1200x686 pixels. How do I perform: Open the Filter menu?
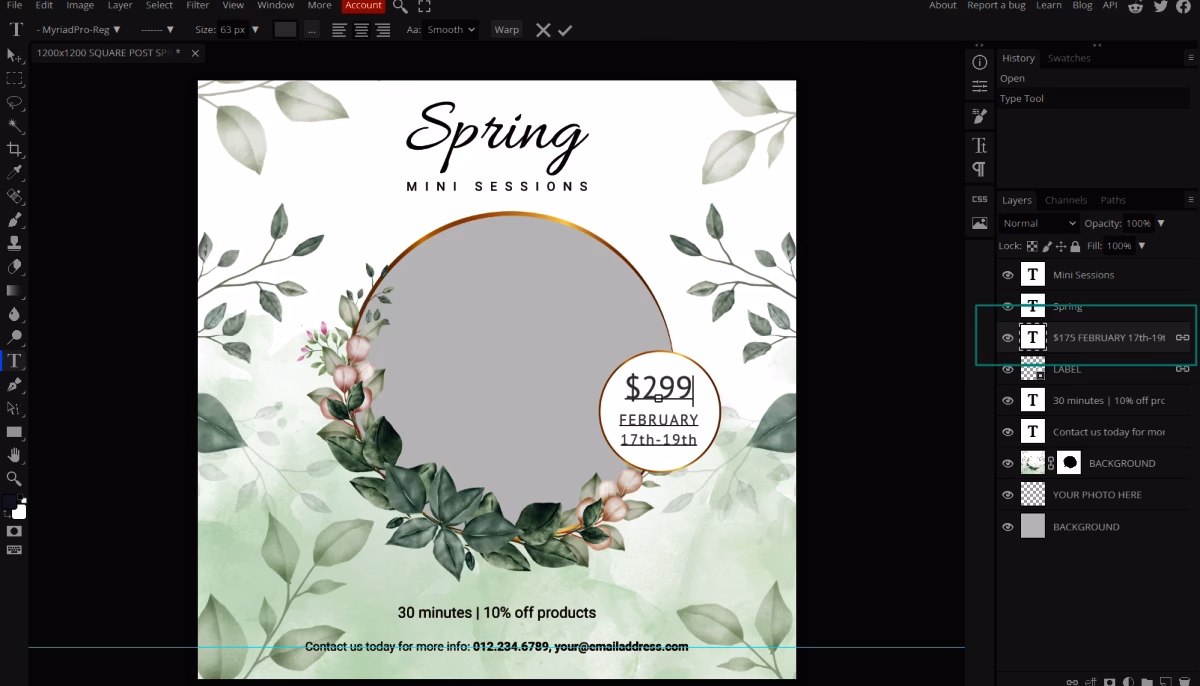[x=197, y=5]
